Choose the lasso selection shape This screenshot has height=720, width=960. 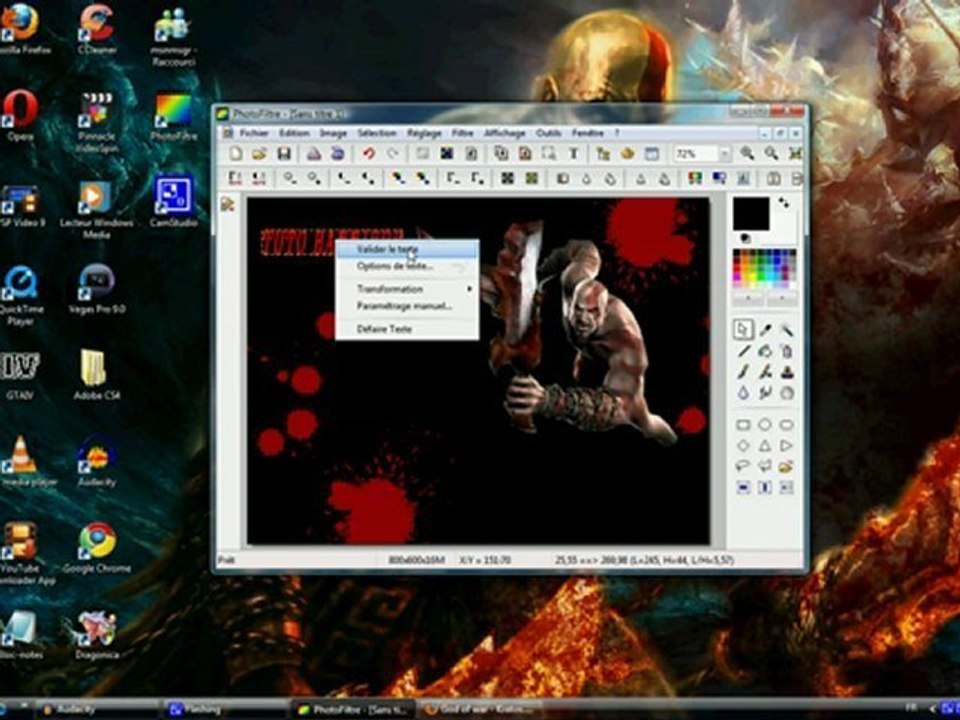(743, 467)
